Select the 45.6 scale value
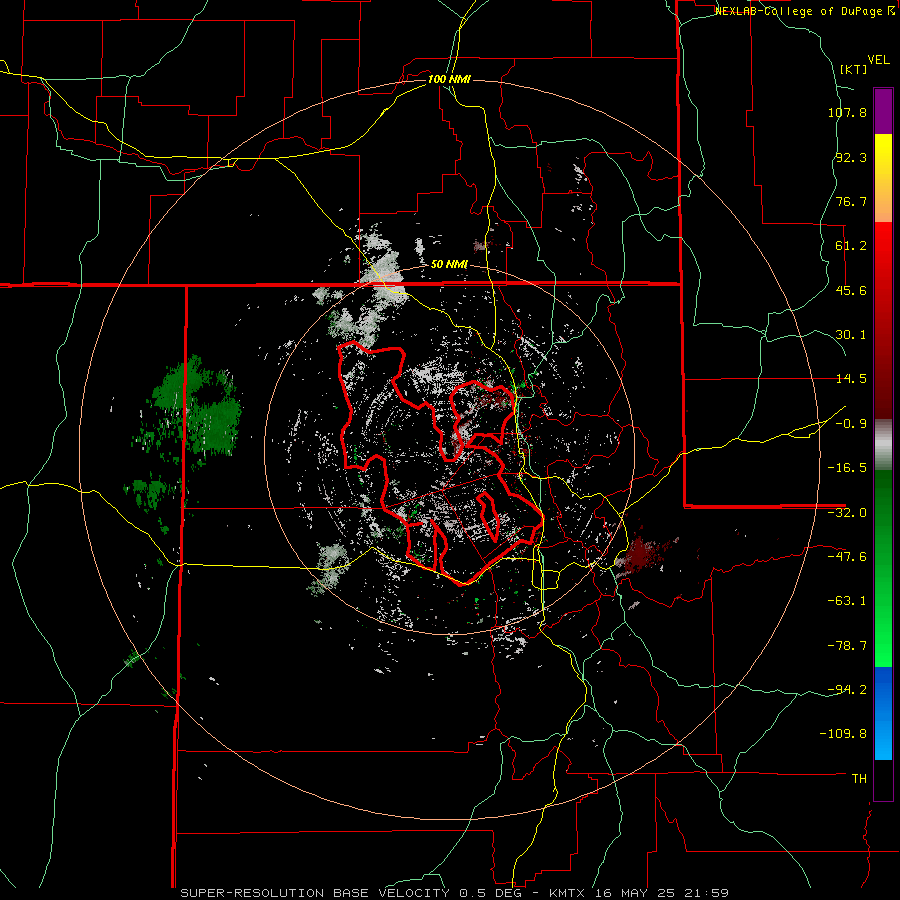 [851, 290]
